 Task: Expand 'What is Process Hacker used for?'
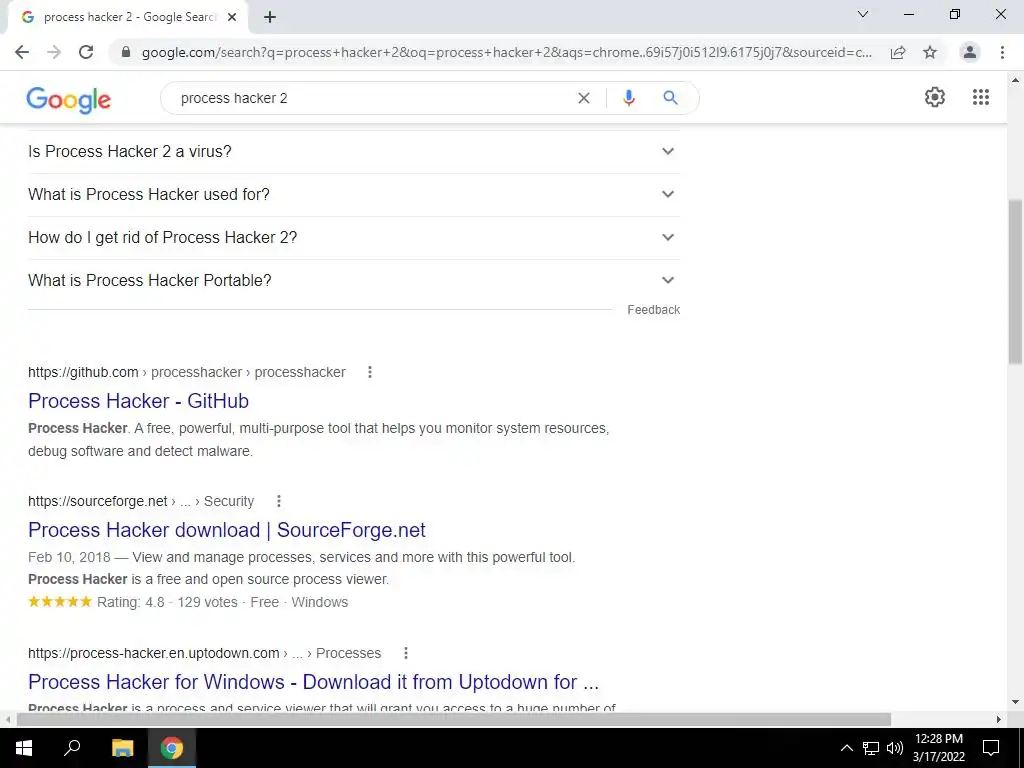pos(354,195)
